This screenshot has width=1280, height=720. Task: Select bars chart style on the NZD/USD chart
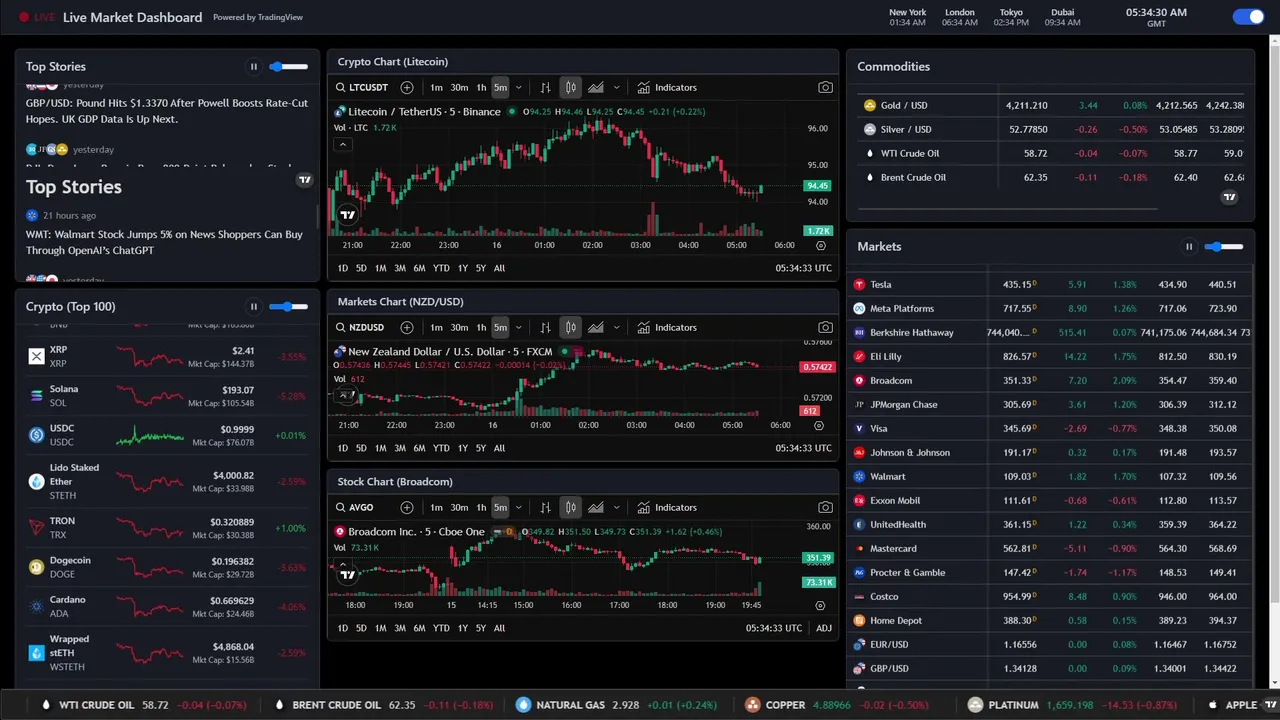[545, 327]
